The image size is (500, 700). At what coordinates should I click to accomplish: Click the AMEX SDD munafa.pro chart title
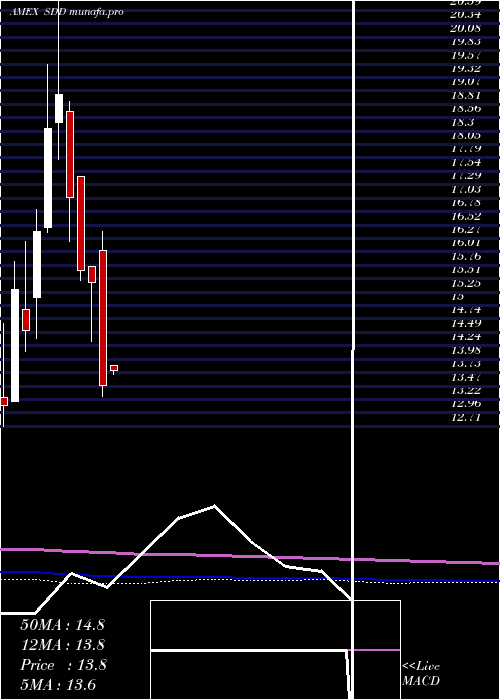pyautogui.click(x=67, y=12)
